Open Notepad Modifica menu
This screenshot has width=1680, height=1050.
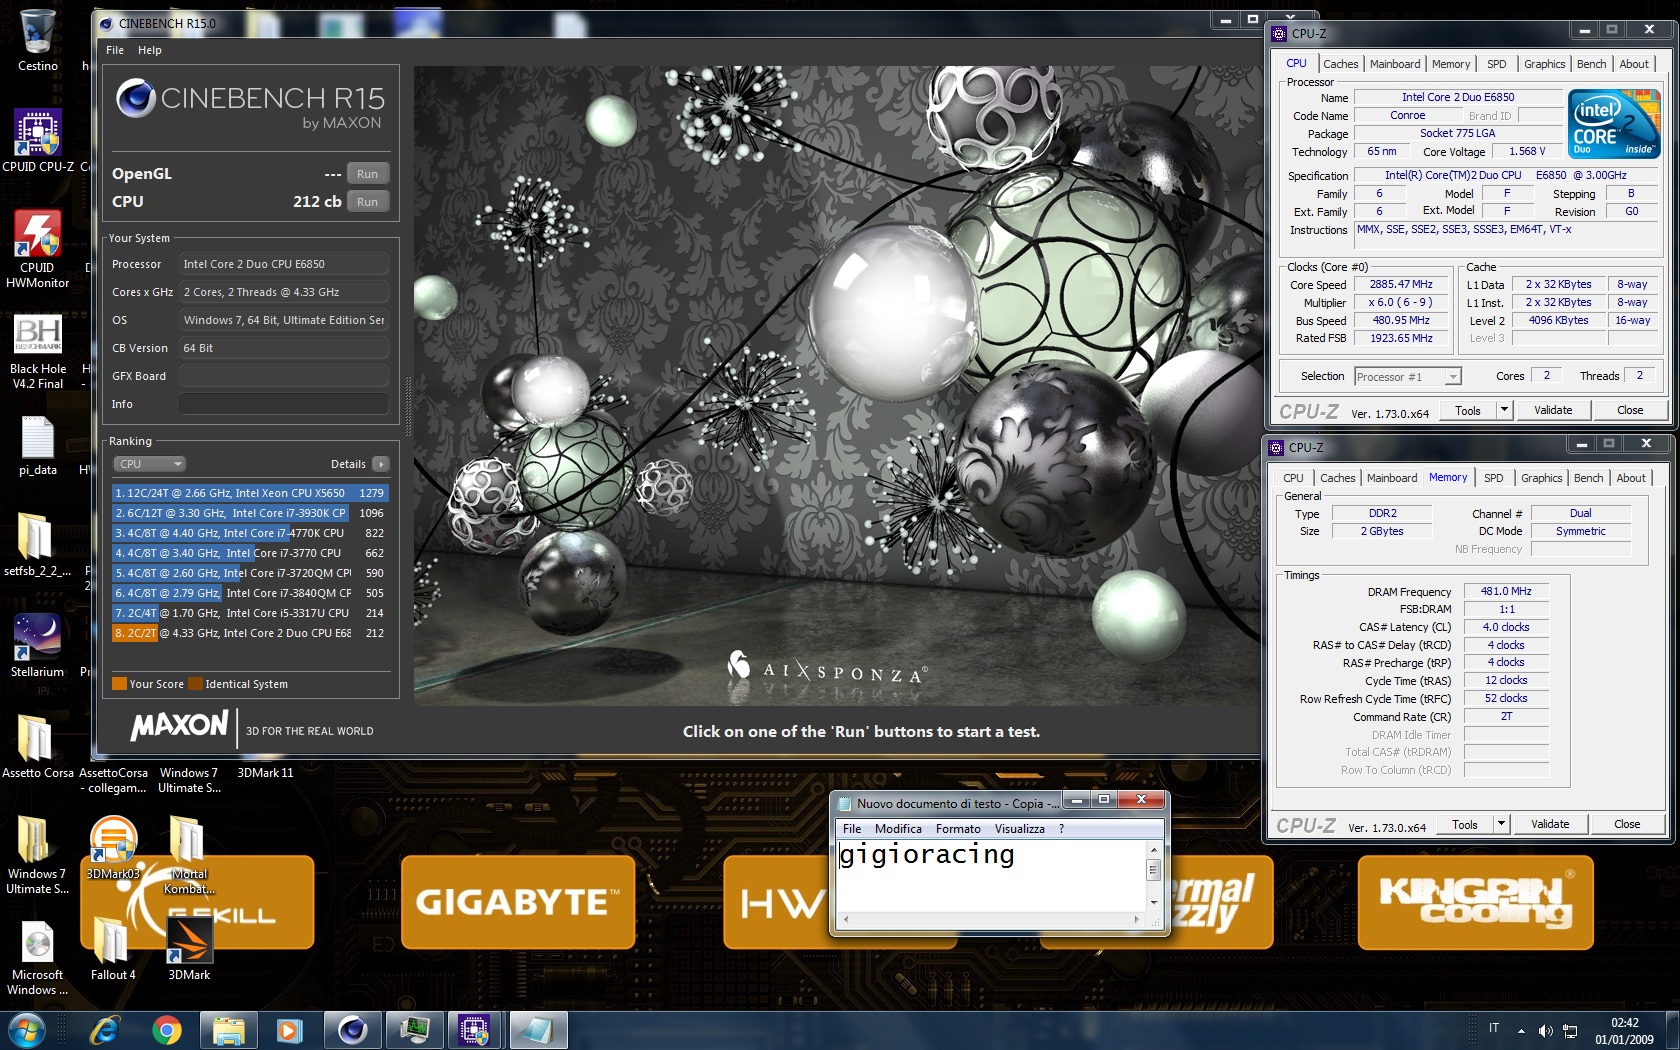point(898,829)
